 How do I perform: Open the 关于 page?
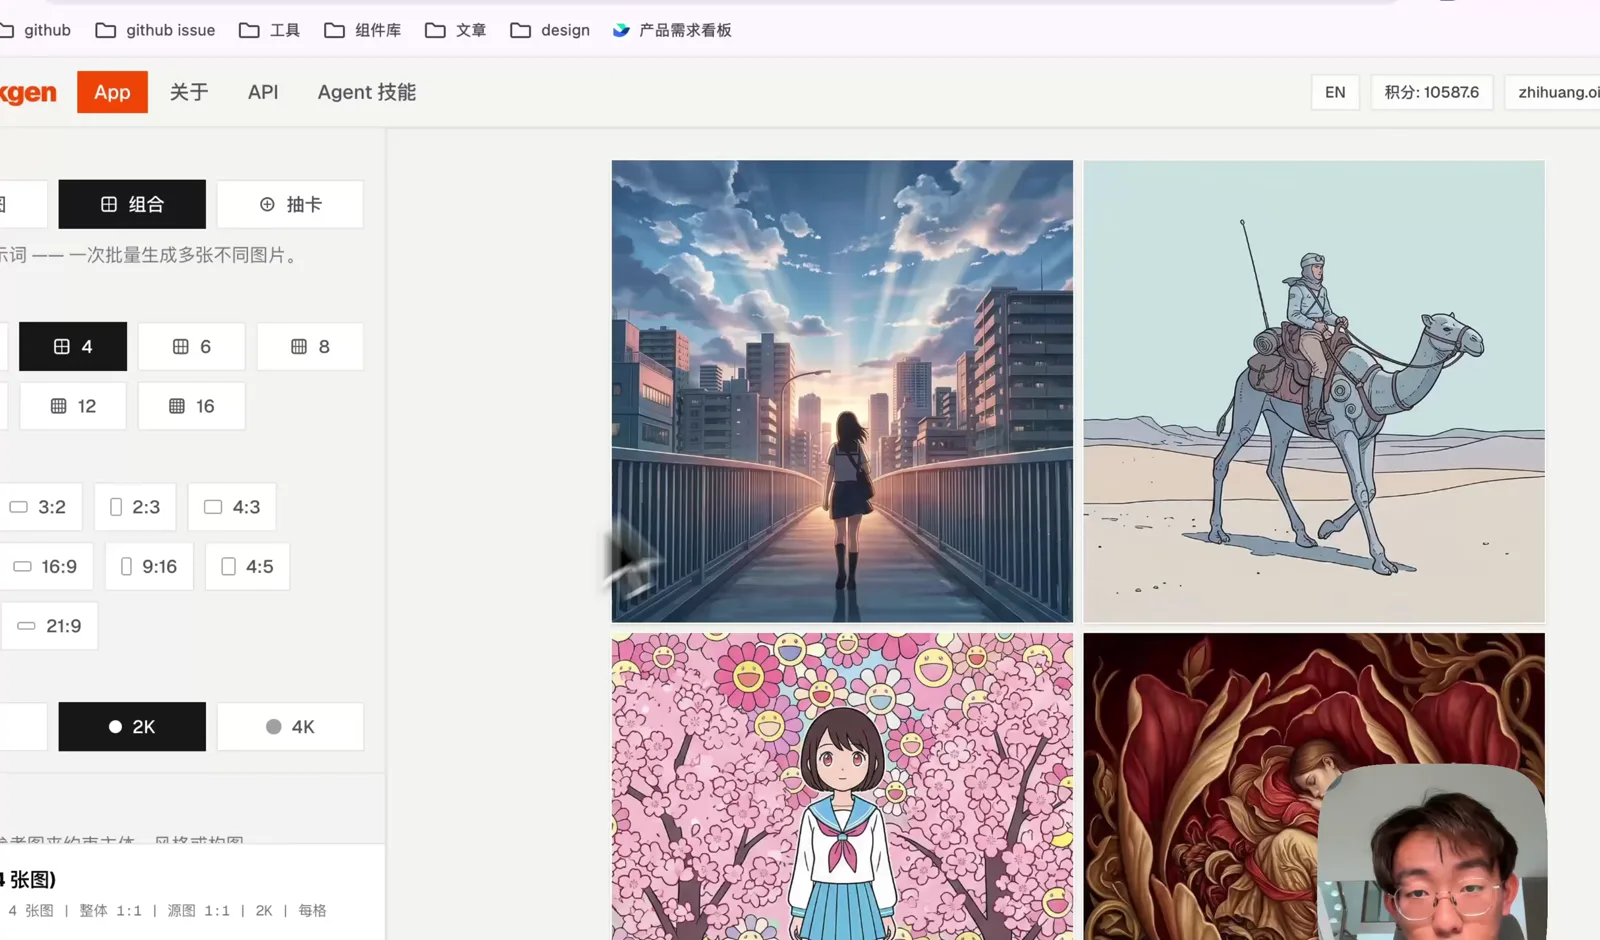pyautogui.click(x=189, y=92)
